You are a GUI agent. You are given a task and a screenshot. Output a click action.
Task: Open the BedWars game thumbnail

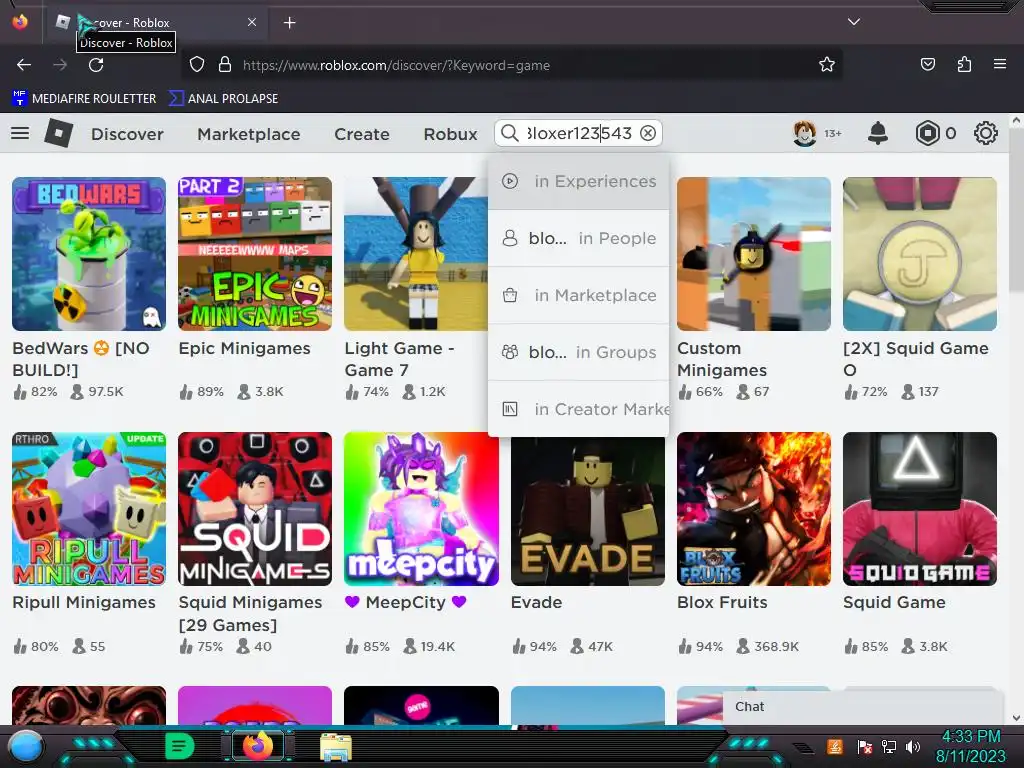(x=89, y=254)
